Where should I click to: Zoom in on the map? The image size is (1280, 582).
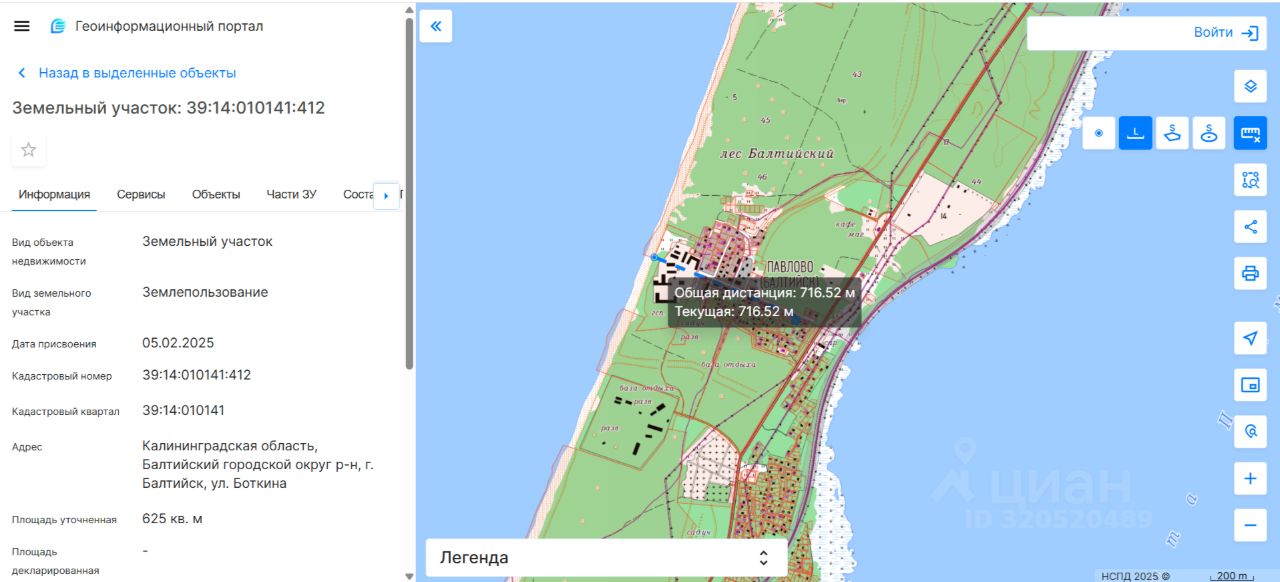(x=1249, y=479)
